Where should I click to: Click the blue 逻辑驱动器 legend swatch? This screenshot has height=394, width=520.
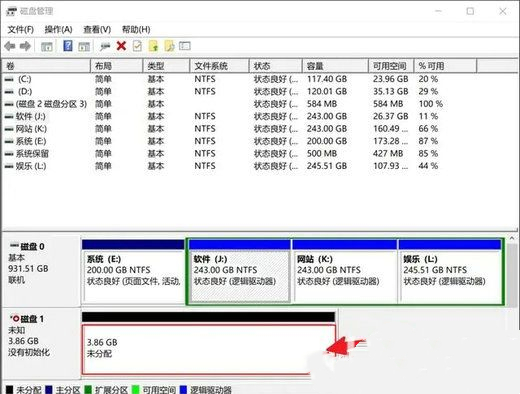[x=183, y=390]
